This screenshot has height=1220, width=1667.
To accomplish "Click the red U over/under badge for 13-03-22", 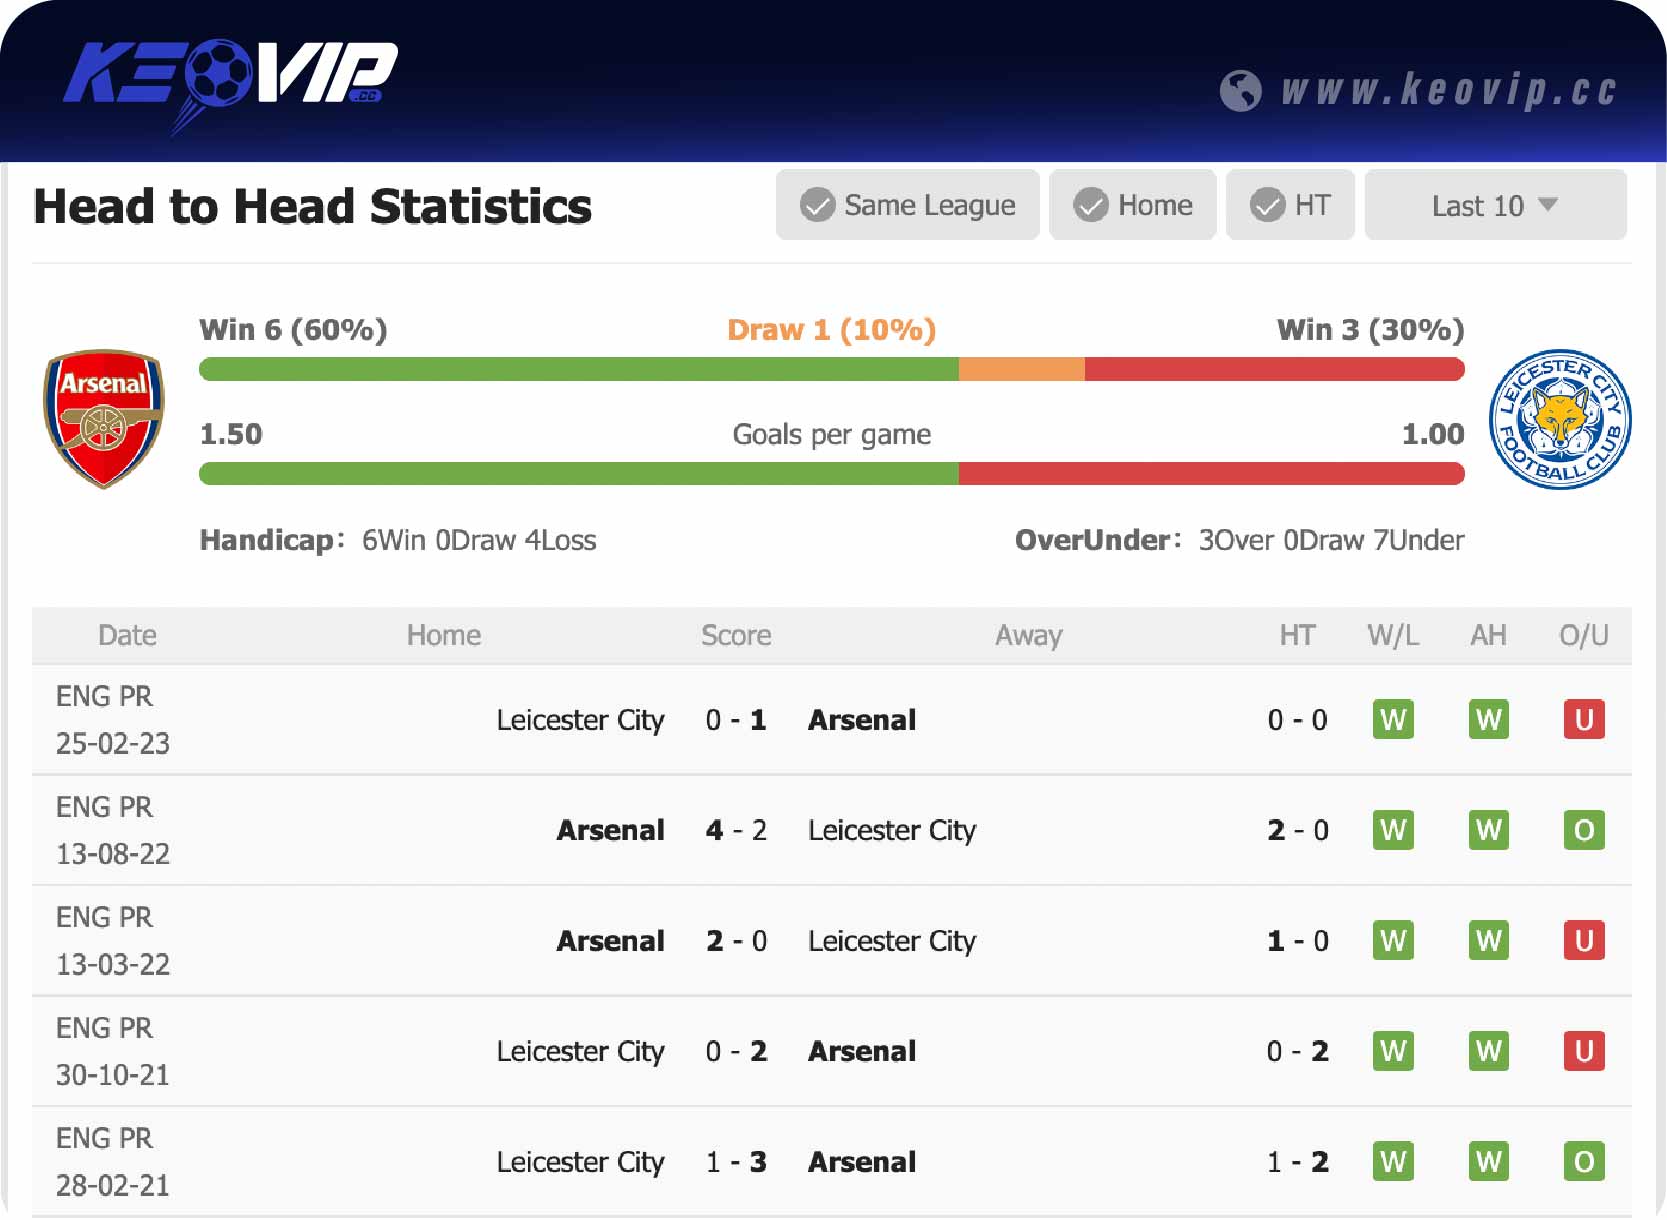I will (x=1583, y=940).
